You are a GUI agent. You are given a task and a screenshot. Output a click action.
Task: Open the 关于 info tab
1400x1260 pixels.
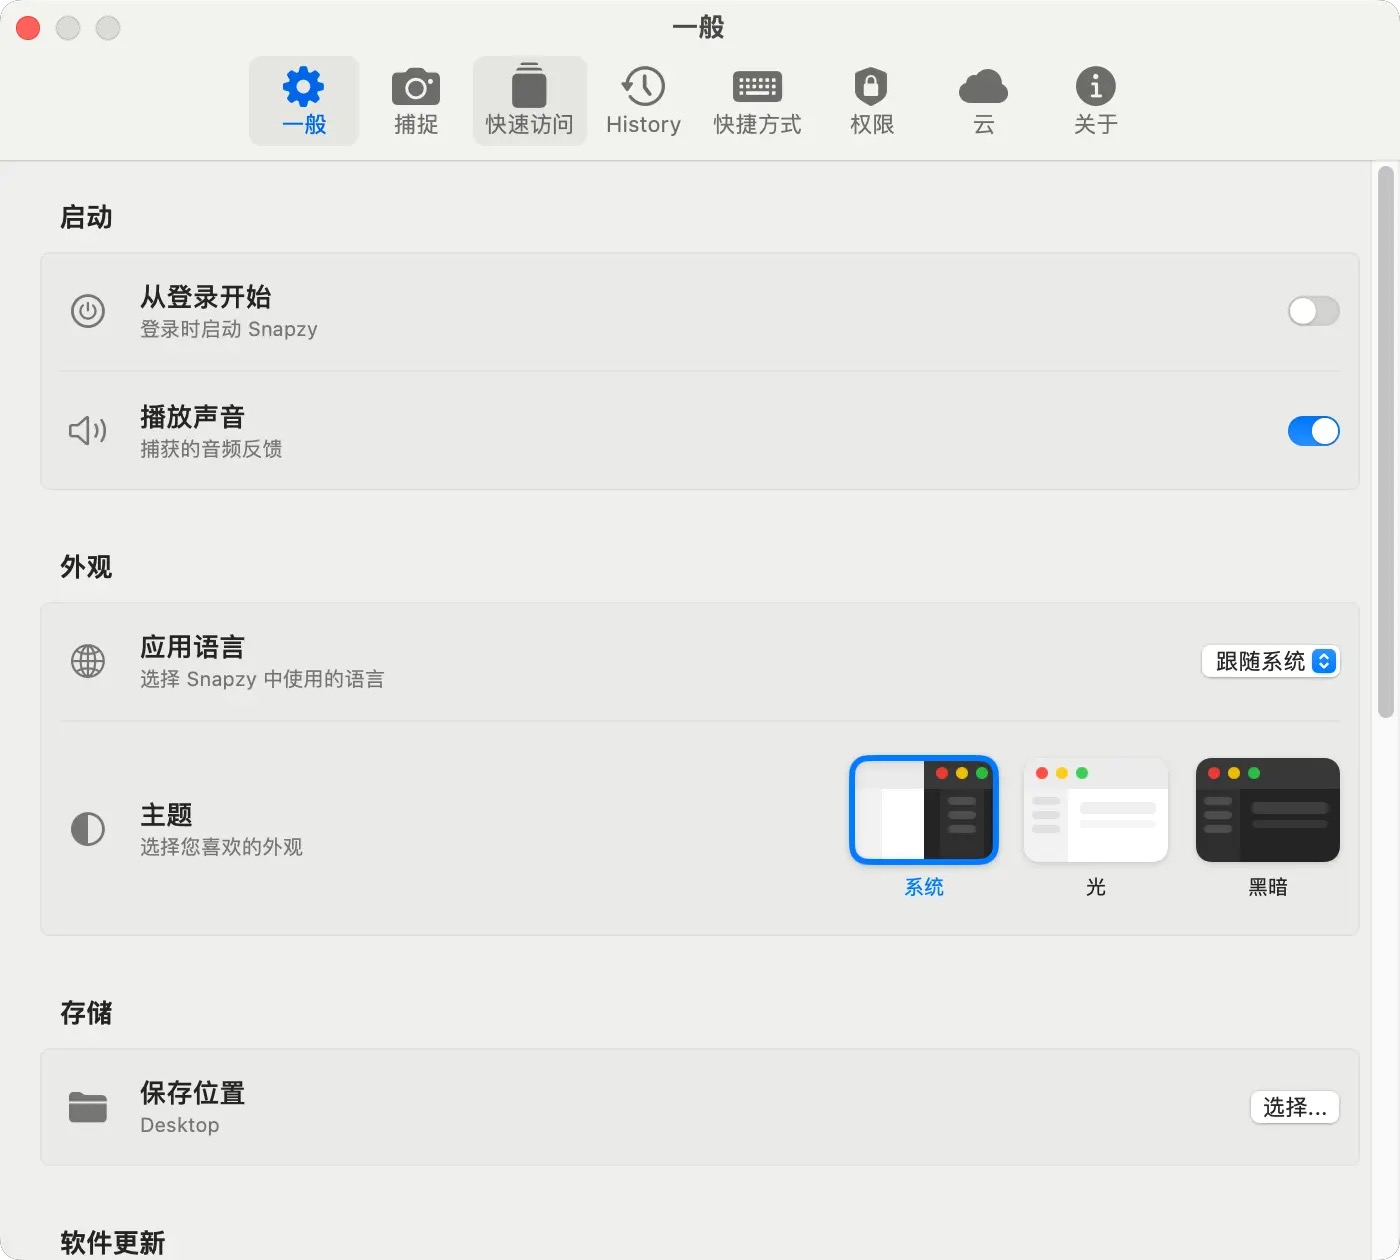(1096, 101)
